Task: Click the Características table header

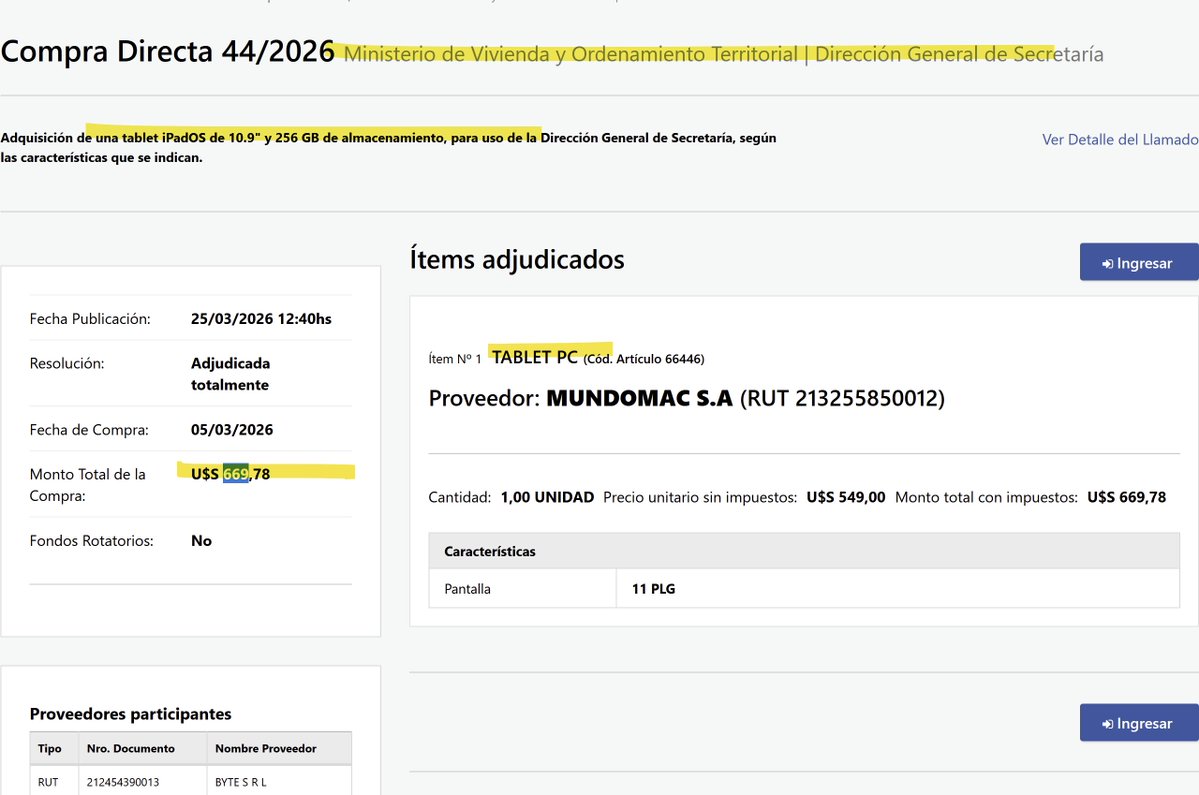Action: click(804, 551)
